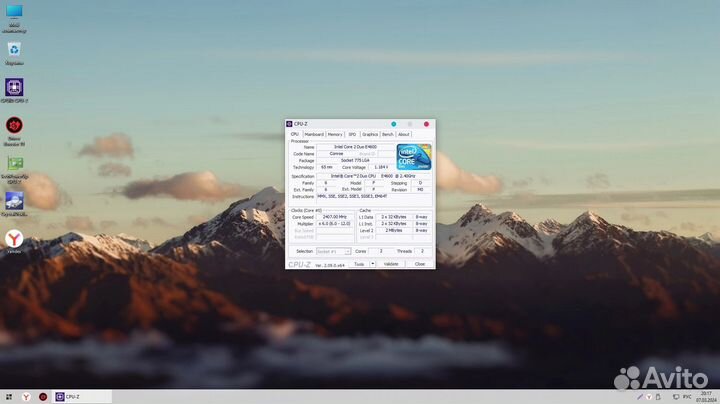This screenshot has height=404, width=720.
Task: Expand the Tools dropdown arrow
Action: [x=373, y=264]
